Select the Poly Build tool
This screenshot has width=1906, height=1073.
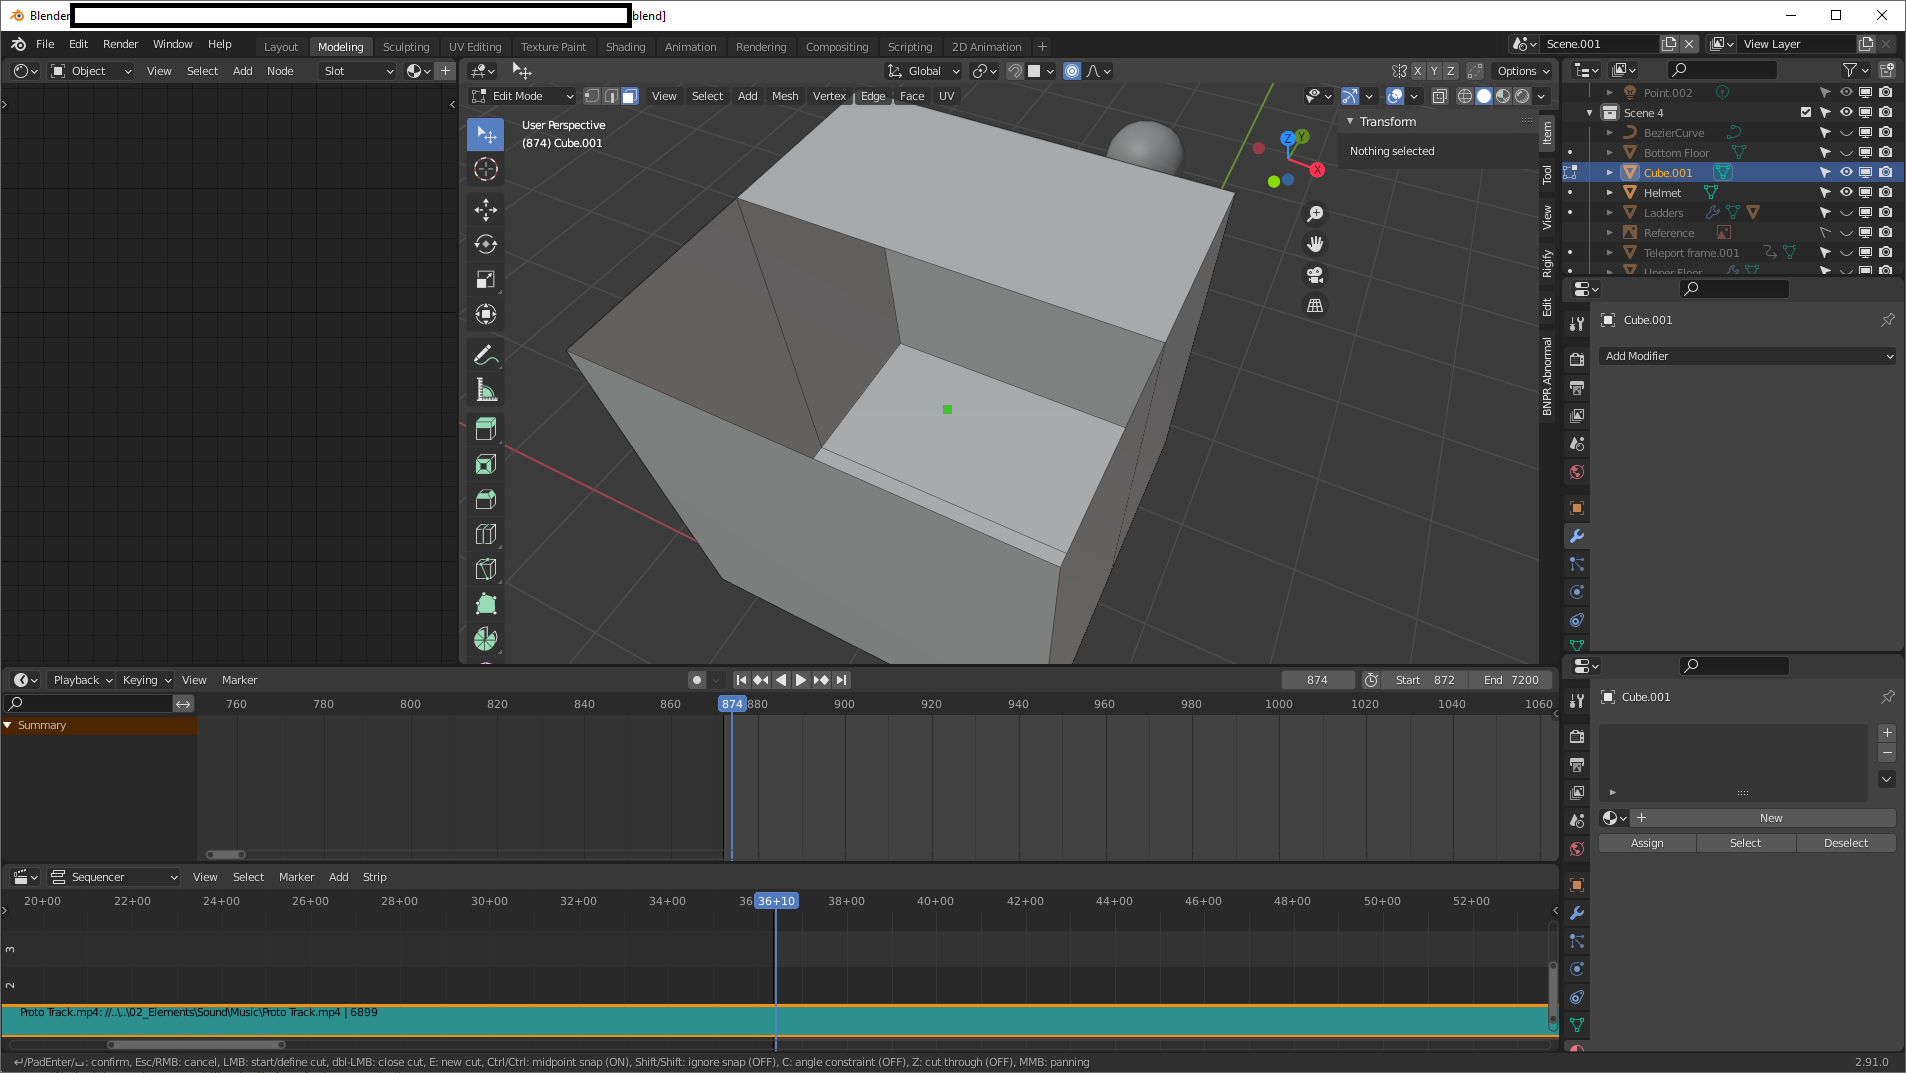point(485,605)
